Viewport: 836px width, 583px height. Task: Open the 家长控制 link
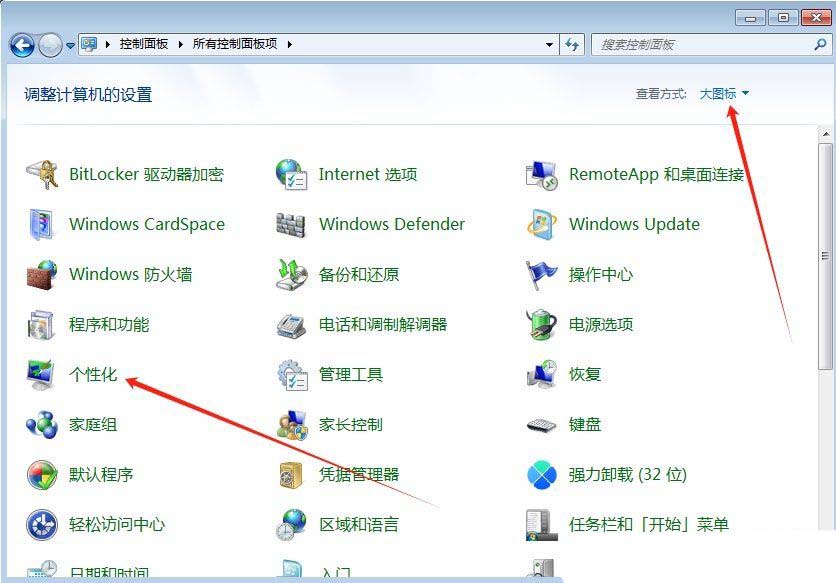(351, 425)
